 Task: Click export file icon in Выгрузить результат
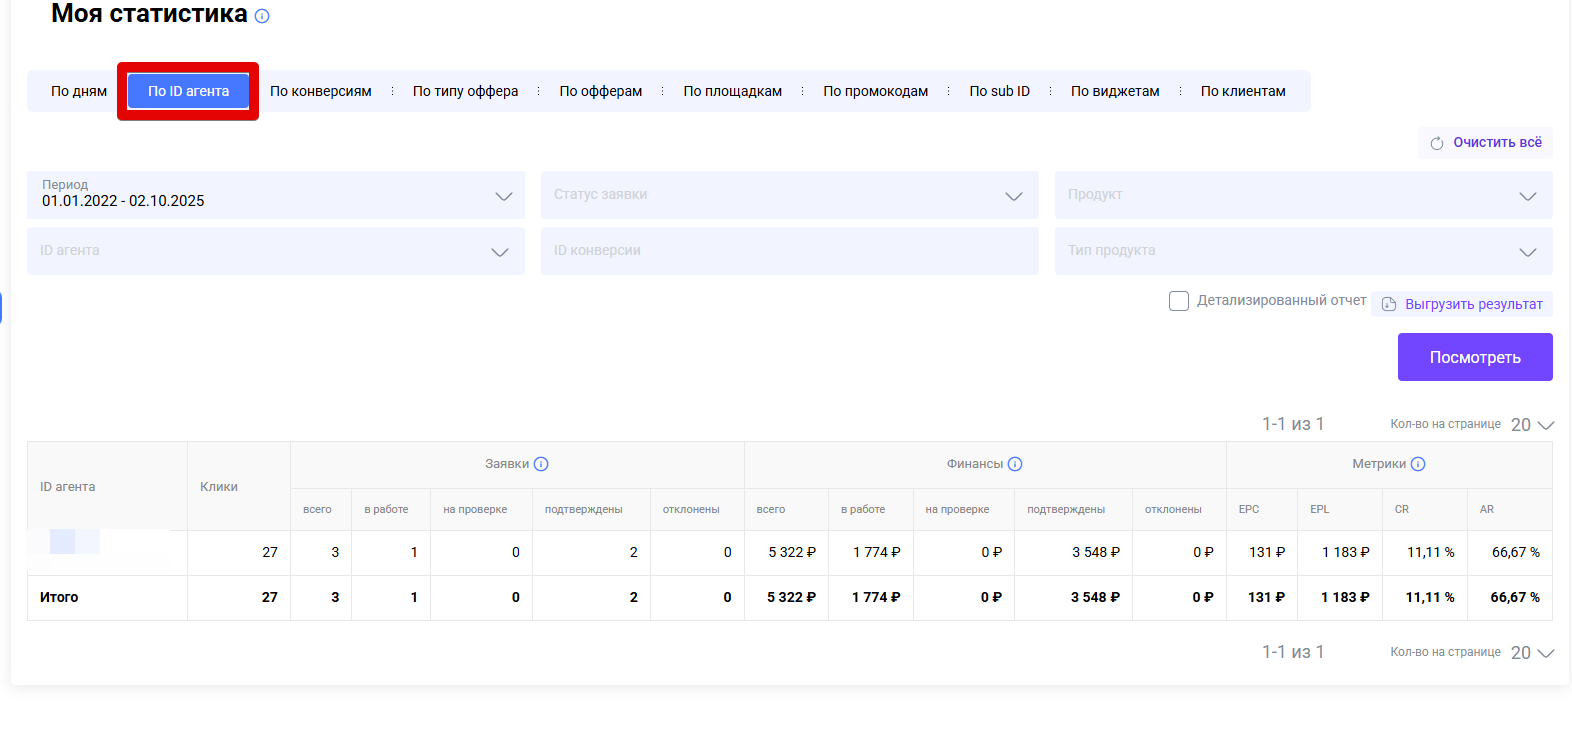(1389, 304)
